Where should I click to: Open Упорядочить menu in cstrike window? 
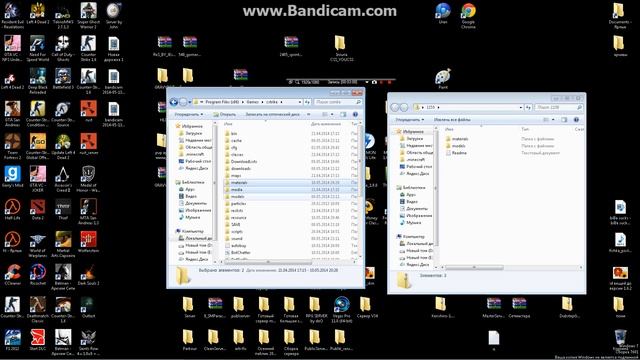point(189,114)
